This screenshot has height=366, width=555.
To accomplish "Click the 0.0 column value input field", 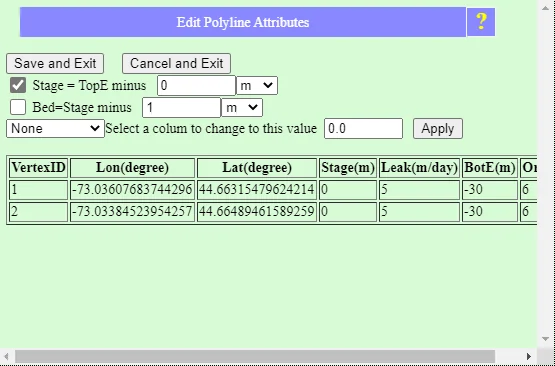I will point(364,128).
